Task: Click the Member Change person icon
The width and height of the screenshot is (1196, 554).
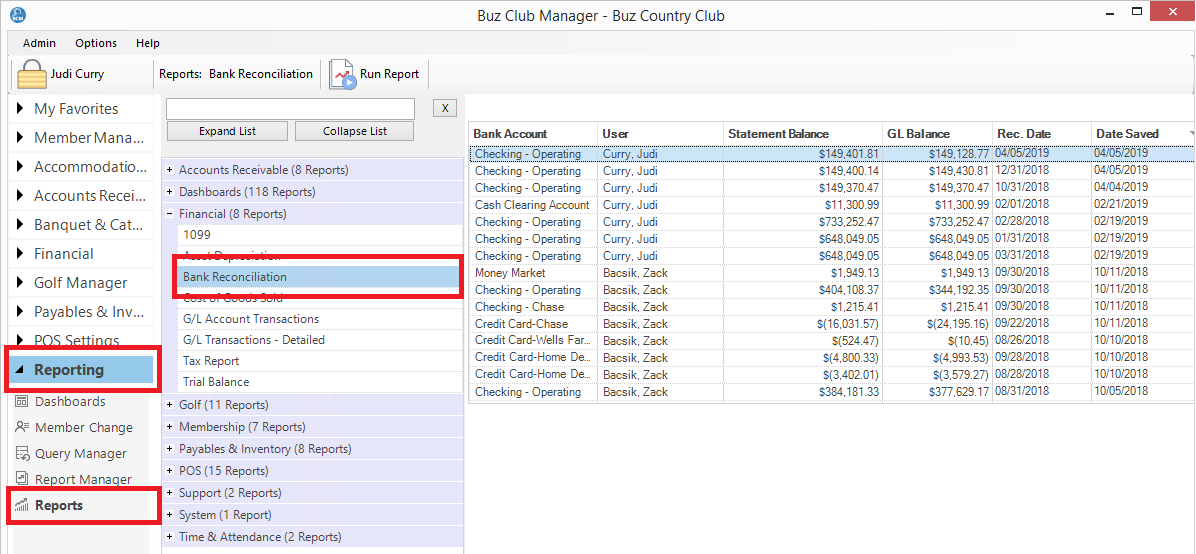Action: tap(22, 428)
